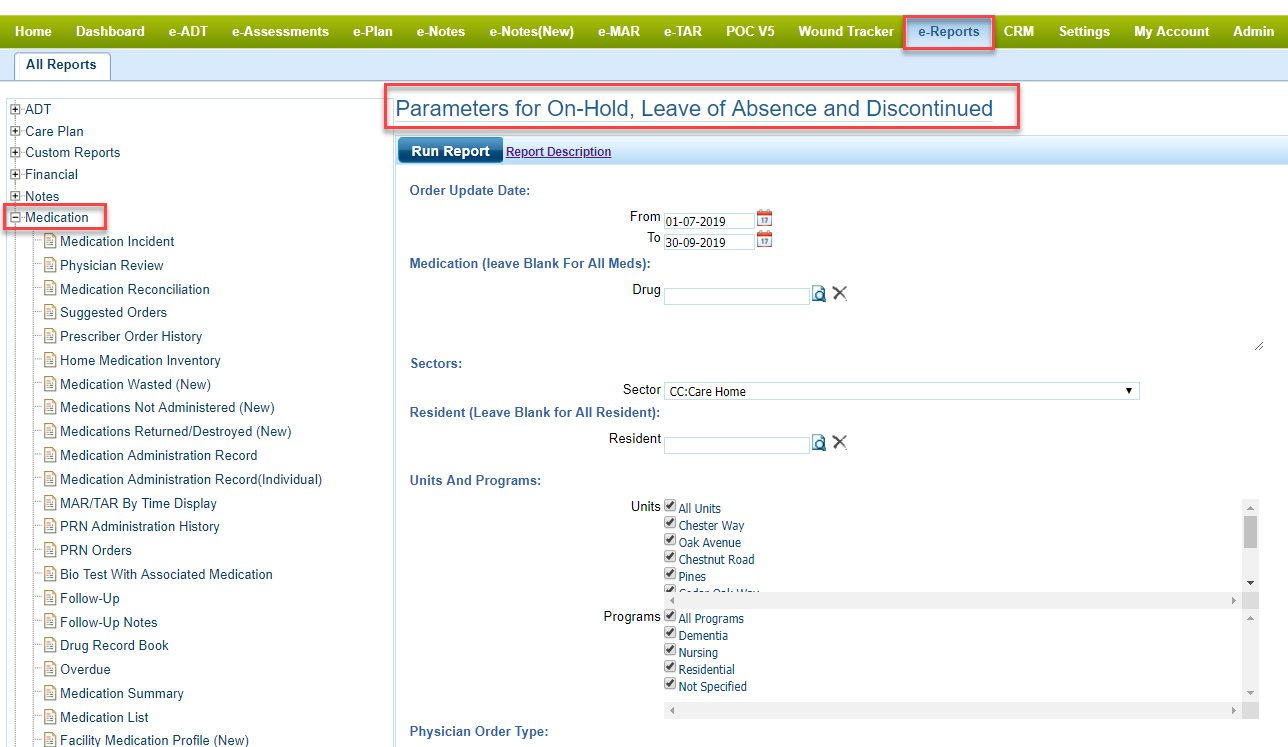Click document icon beside Home Medication Inventory
Screen dimensions: 1288x747
(50, 360)
